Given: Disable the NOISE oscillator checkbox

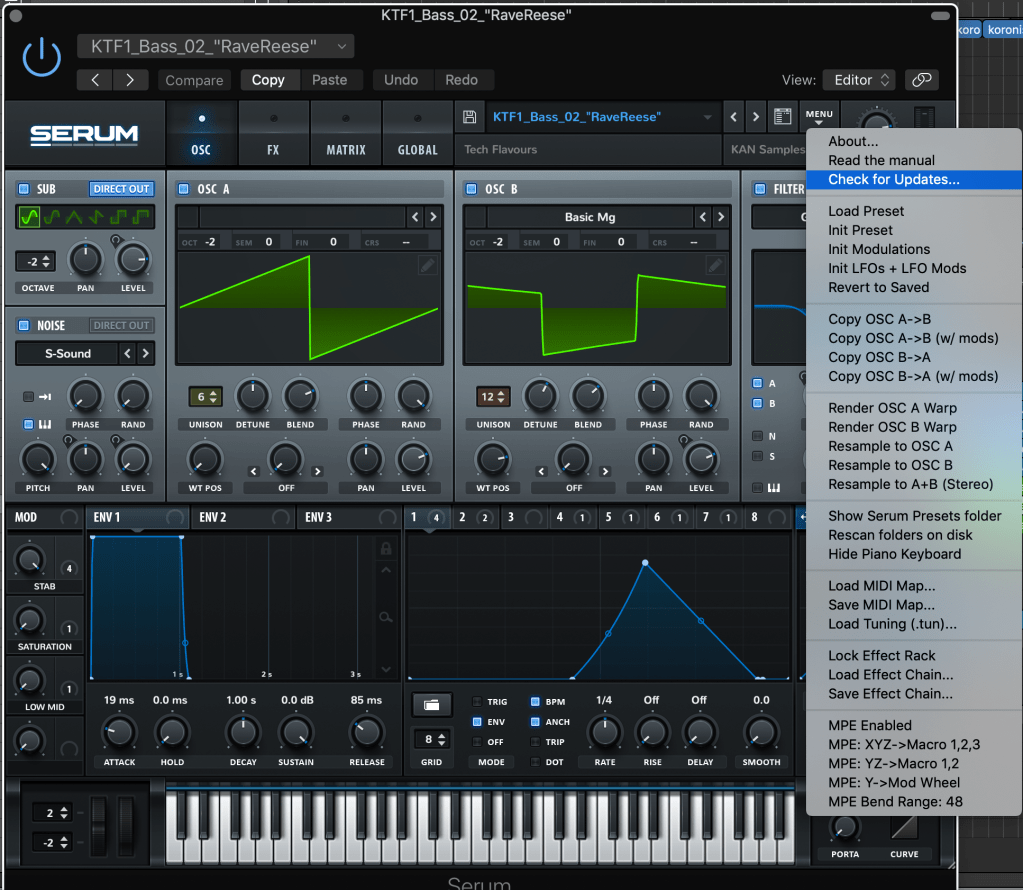Looking at the screenshot, I should click(24, 325).
